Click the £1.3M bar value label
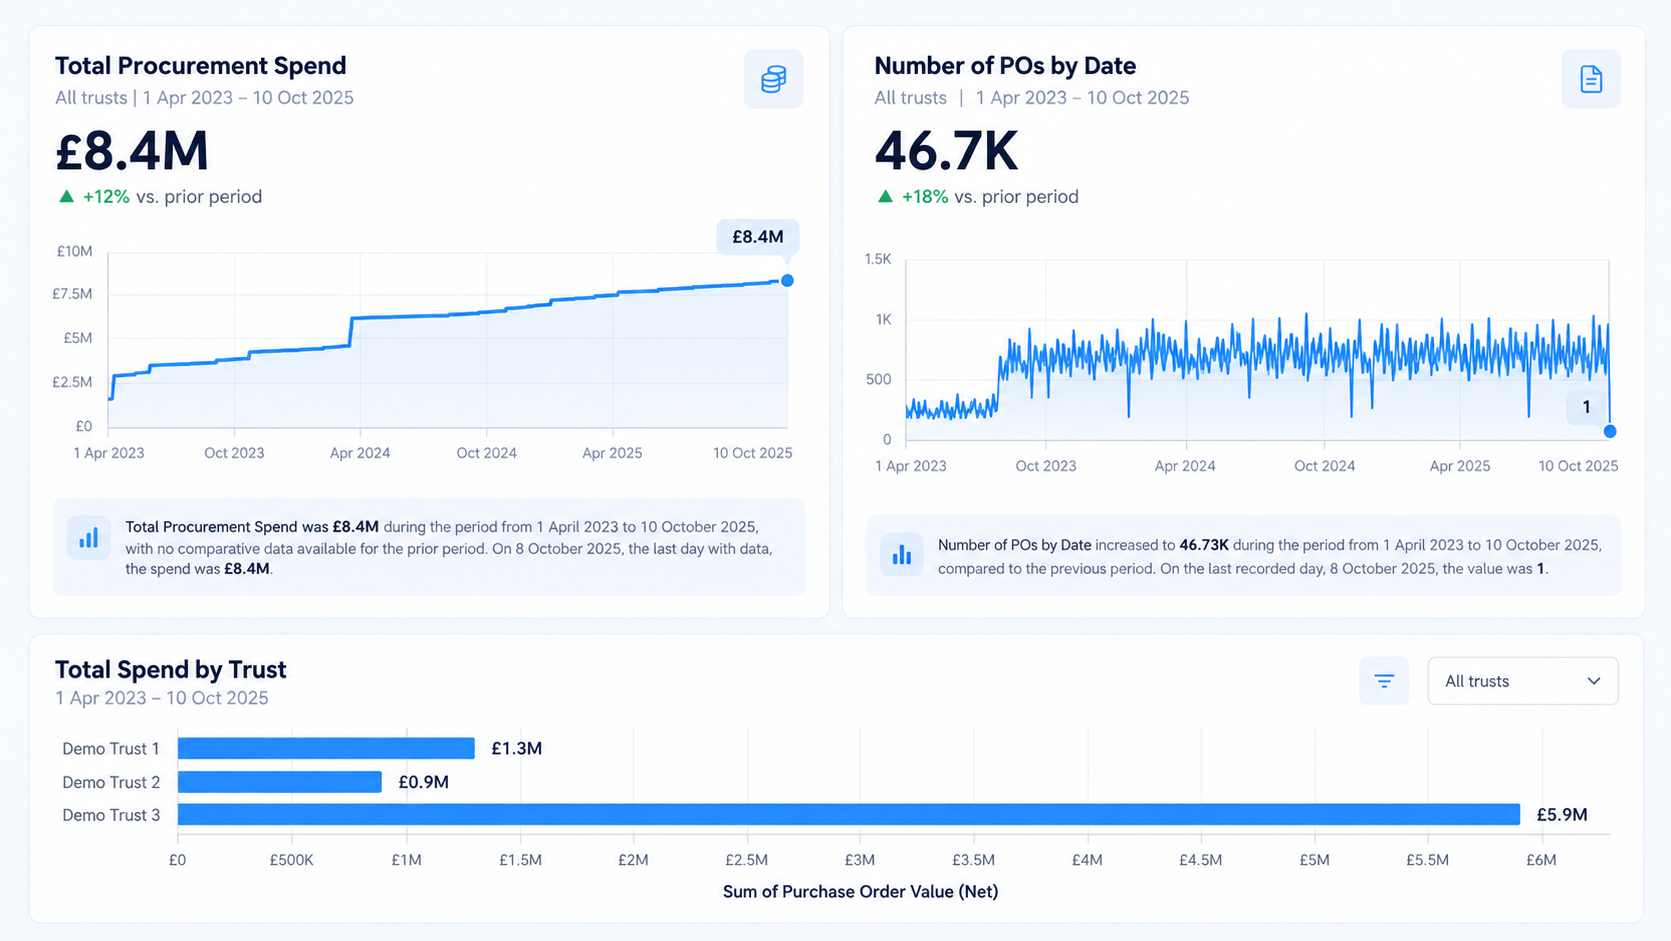The height and width of the screenshot is (941, 1671). [x=517, y=749]
